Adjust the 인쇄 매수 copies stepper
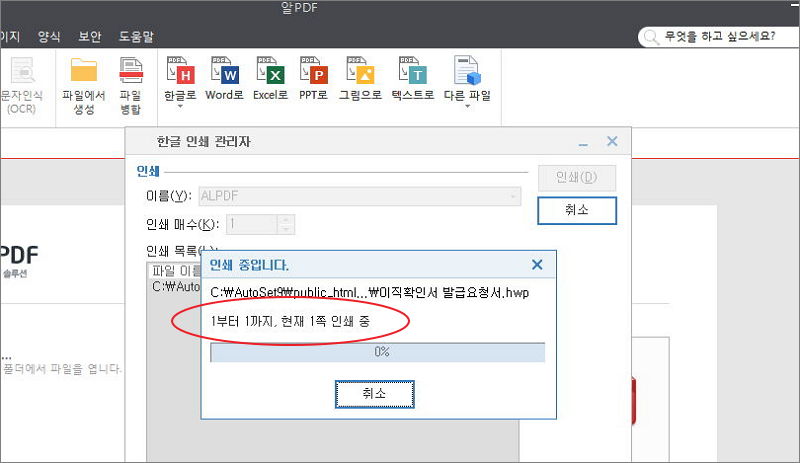 pos(286,224)
